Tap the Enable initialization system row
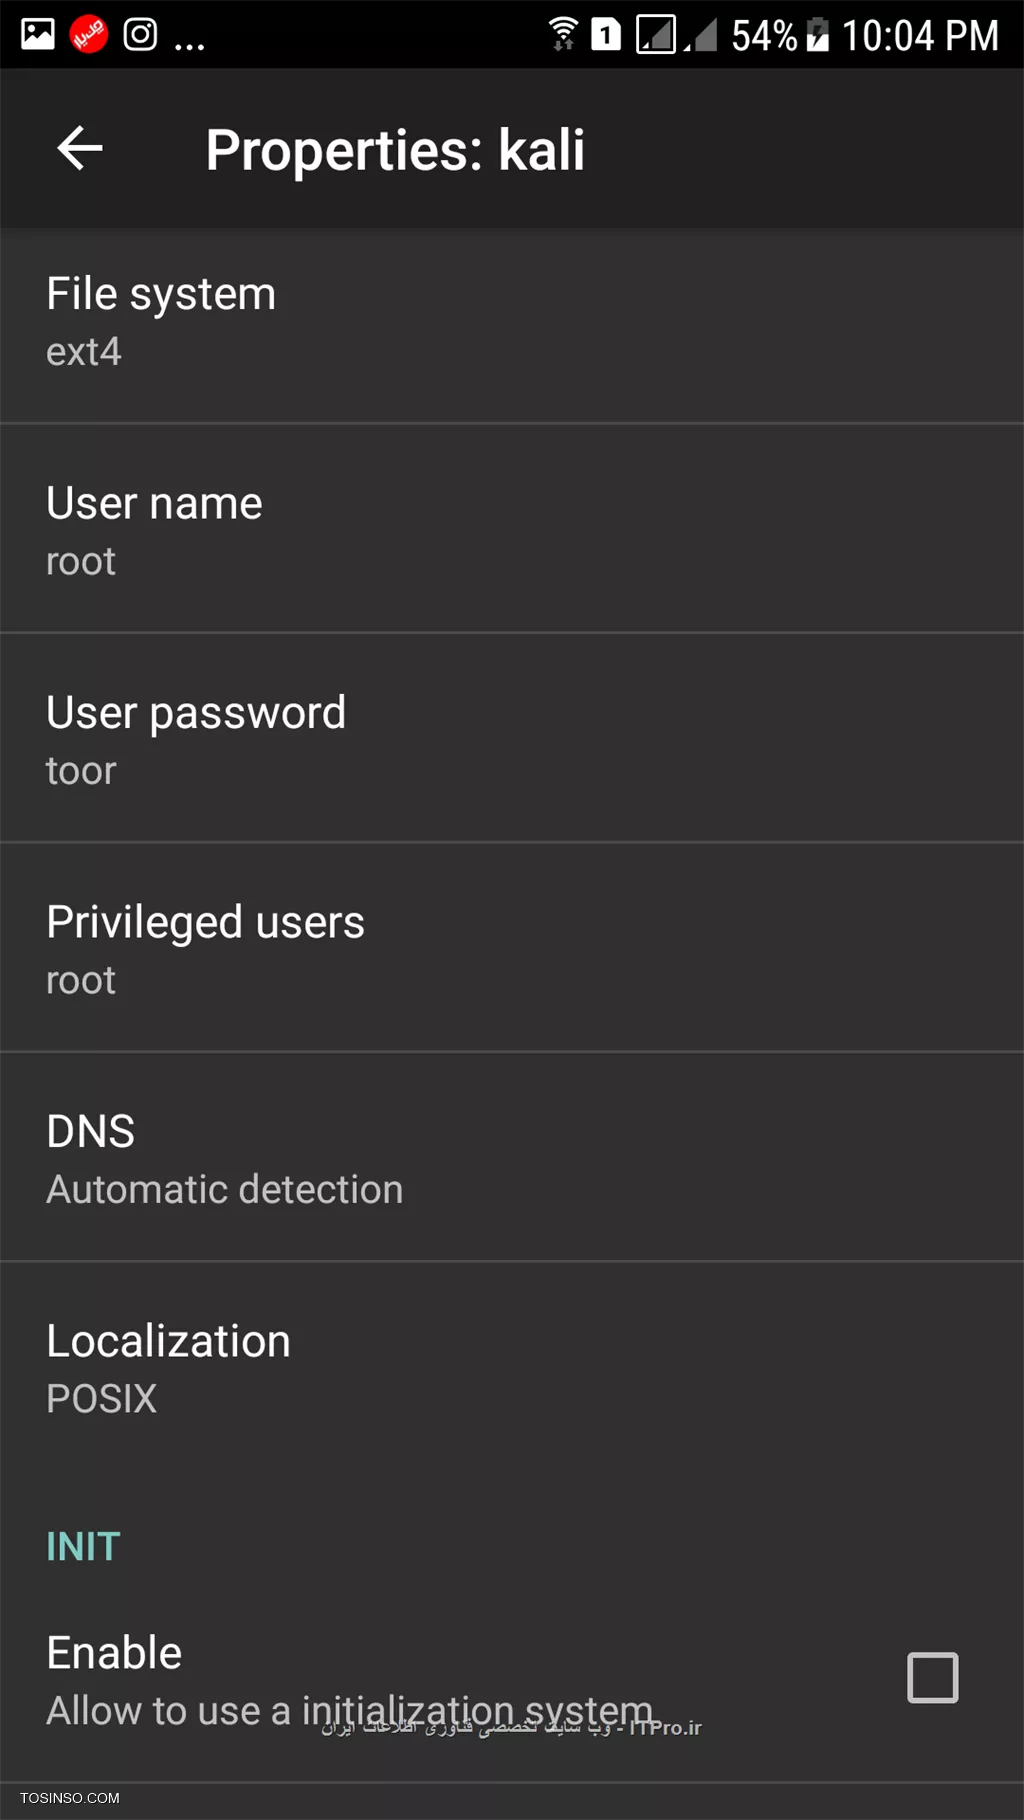 click(x=512, y=1679)
